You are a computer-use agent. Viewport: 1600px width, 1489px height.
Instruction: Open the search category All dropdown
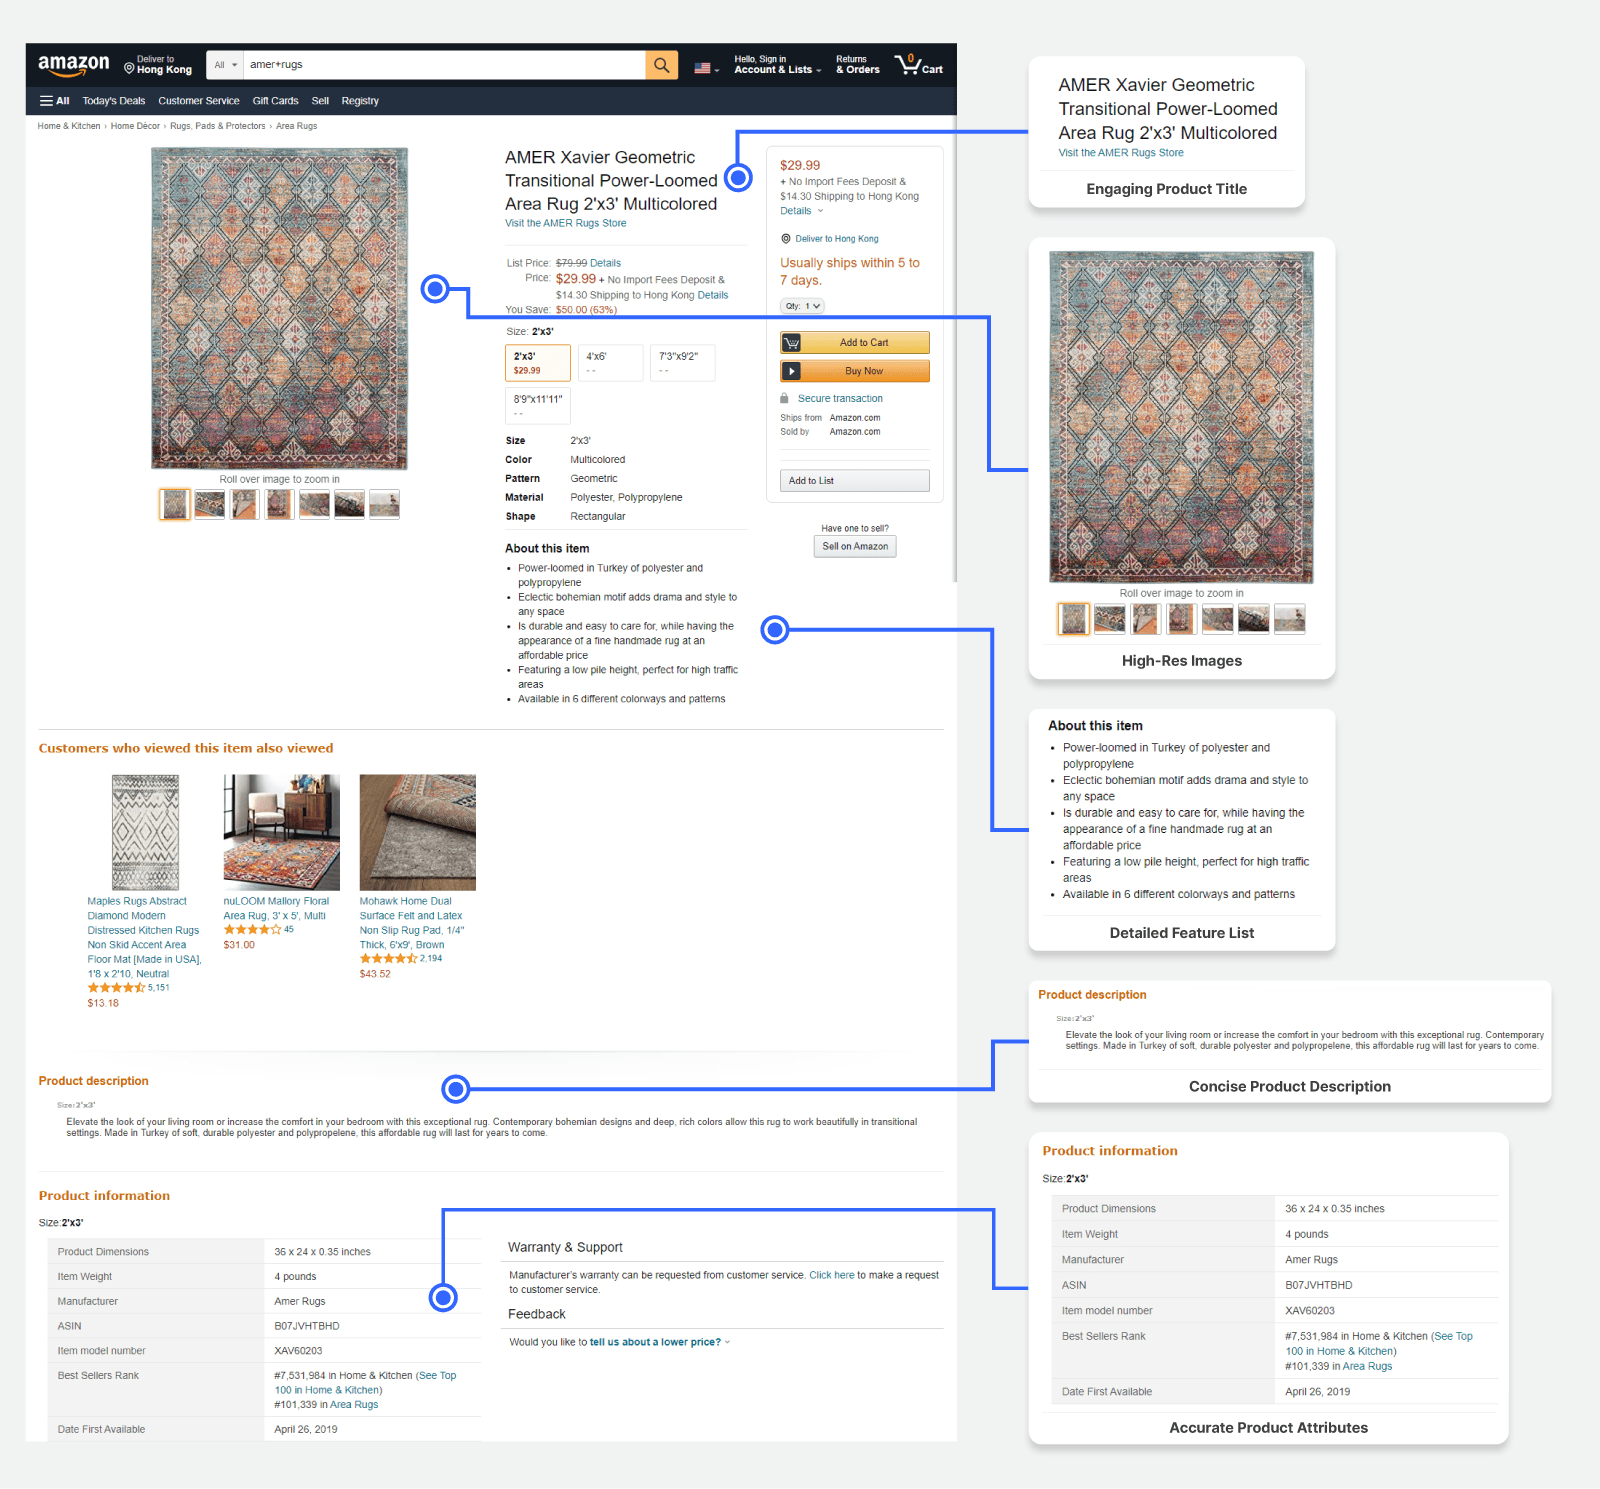coord(225,65)
